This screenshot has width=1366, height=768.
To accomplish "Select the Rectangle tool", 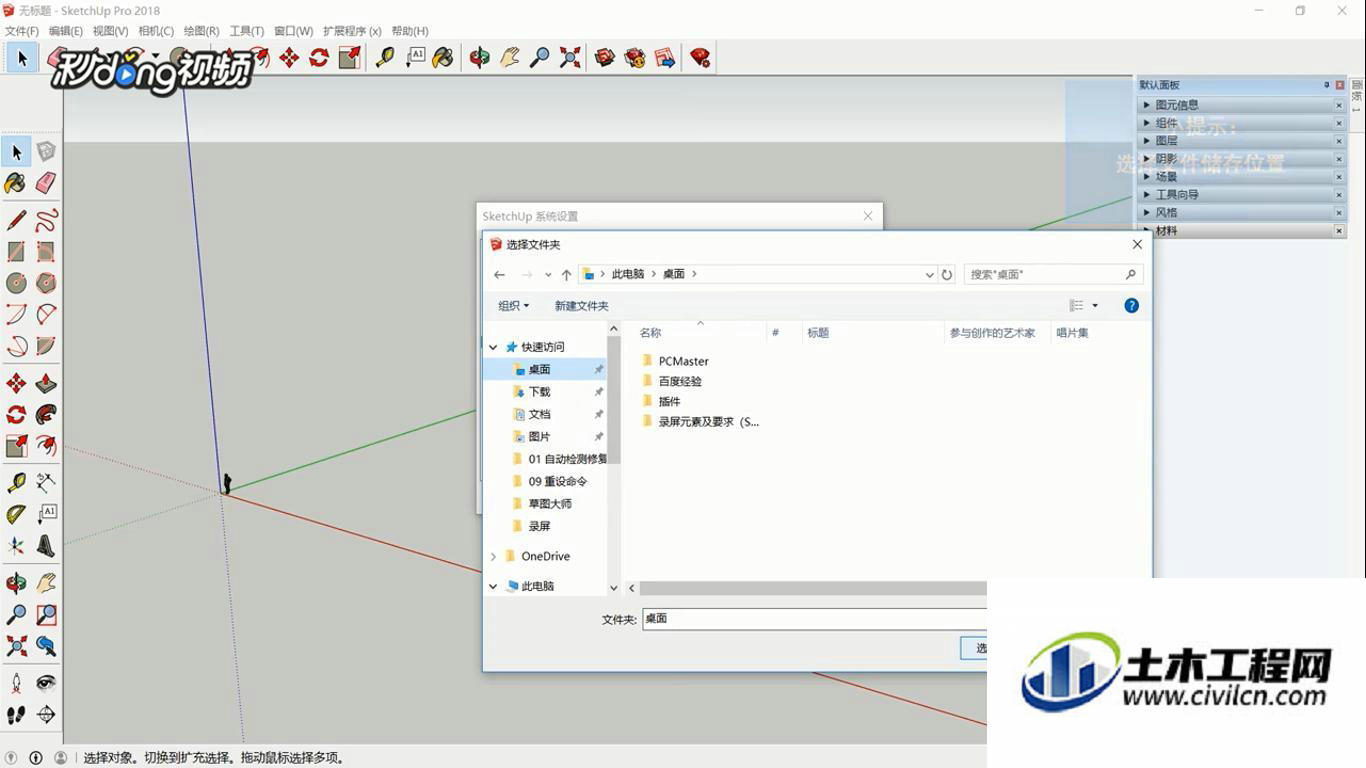I will tap(16, 252).
